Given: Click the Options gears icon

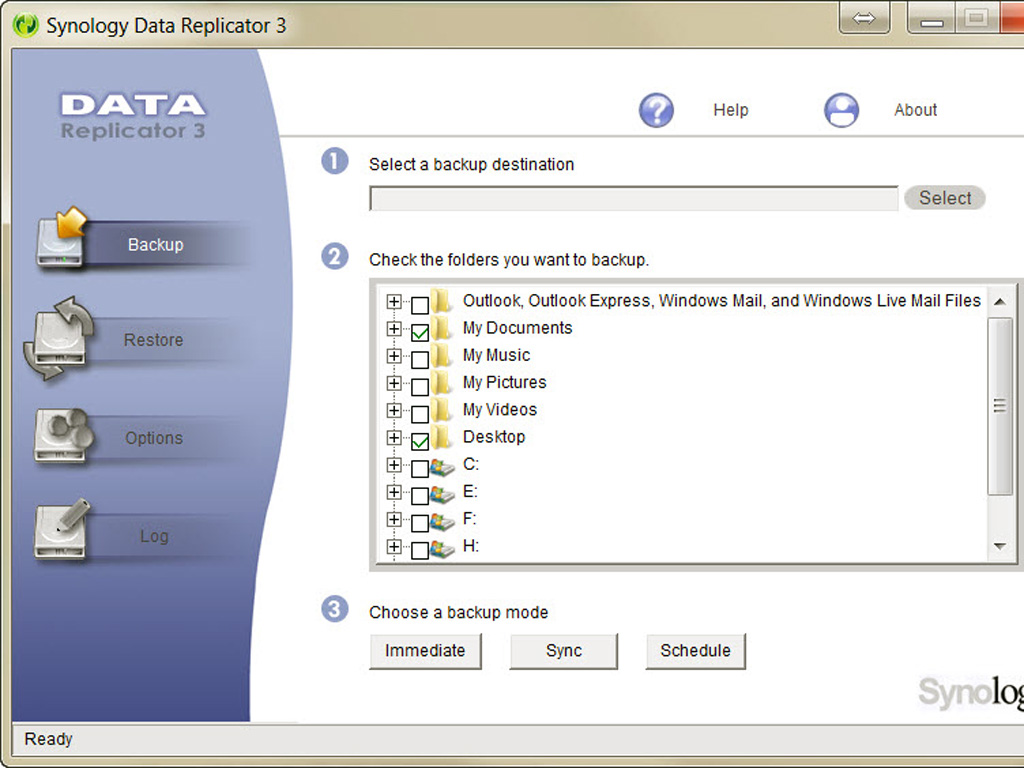Looking at the screenshot, I should [x=62, y=436].
